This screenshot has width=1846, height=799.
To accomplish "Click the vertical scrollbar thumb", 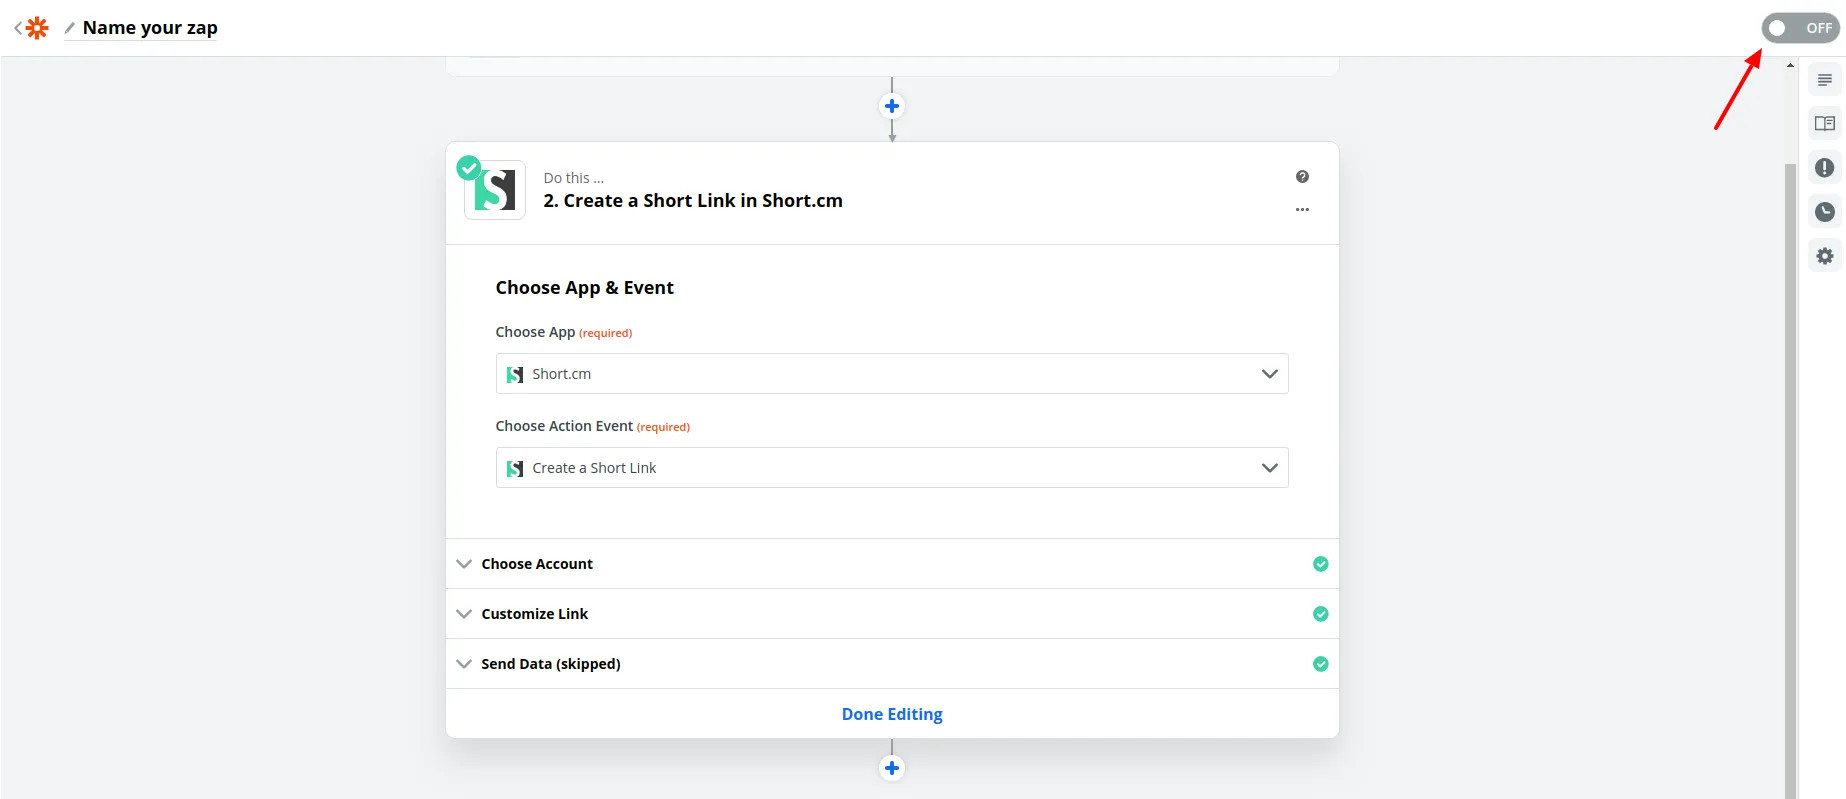I will [1791, 480].
